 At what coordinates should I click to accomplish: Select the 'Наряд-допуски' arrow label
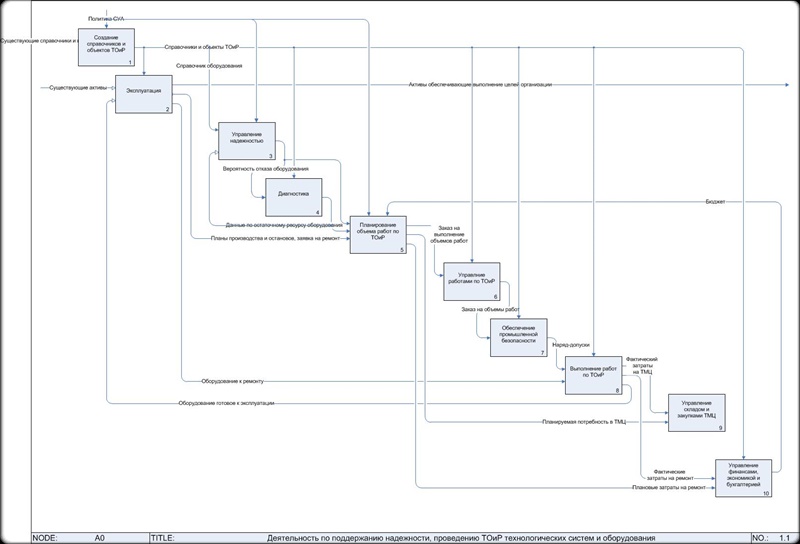click(570, 346)
